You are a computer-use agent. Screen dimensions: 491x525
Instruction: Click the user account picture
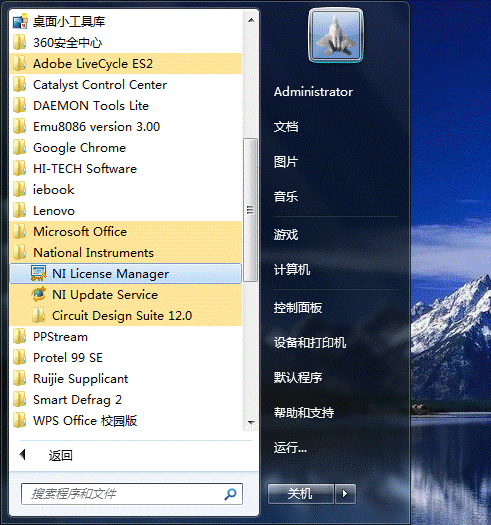(x=336, y=35)
